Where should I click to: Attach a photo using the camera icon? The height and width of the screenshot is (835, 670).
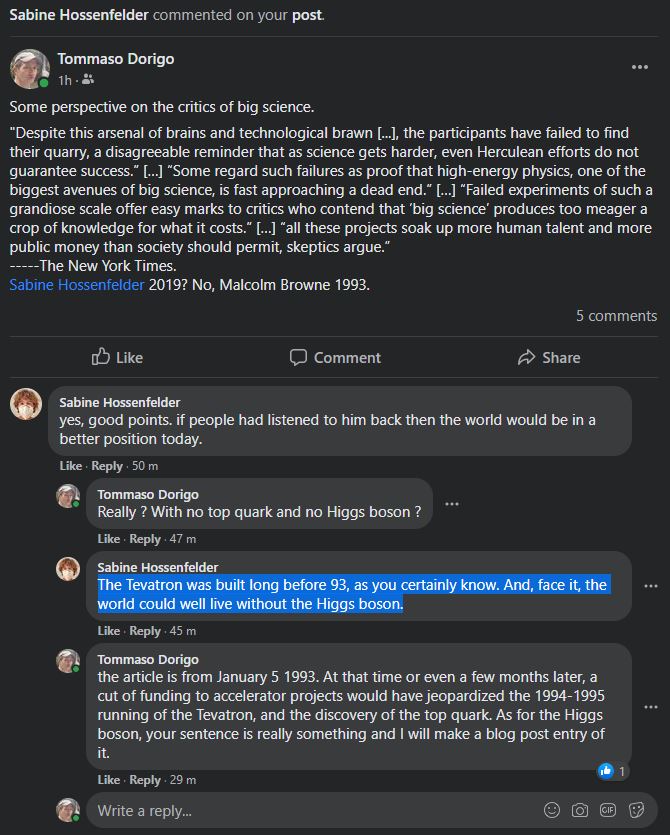pyautogui.click(x=580, y=810)
